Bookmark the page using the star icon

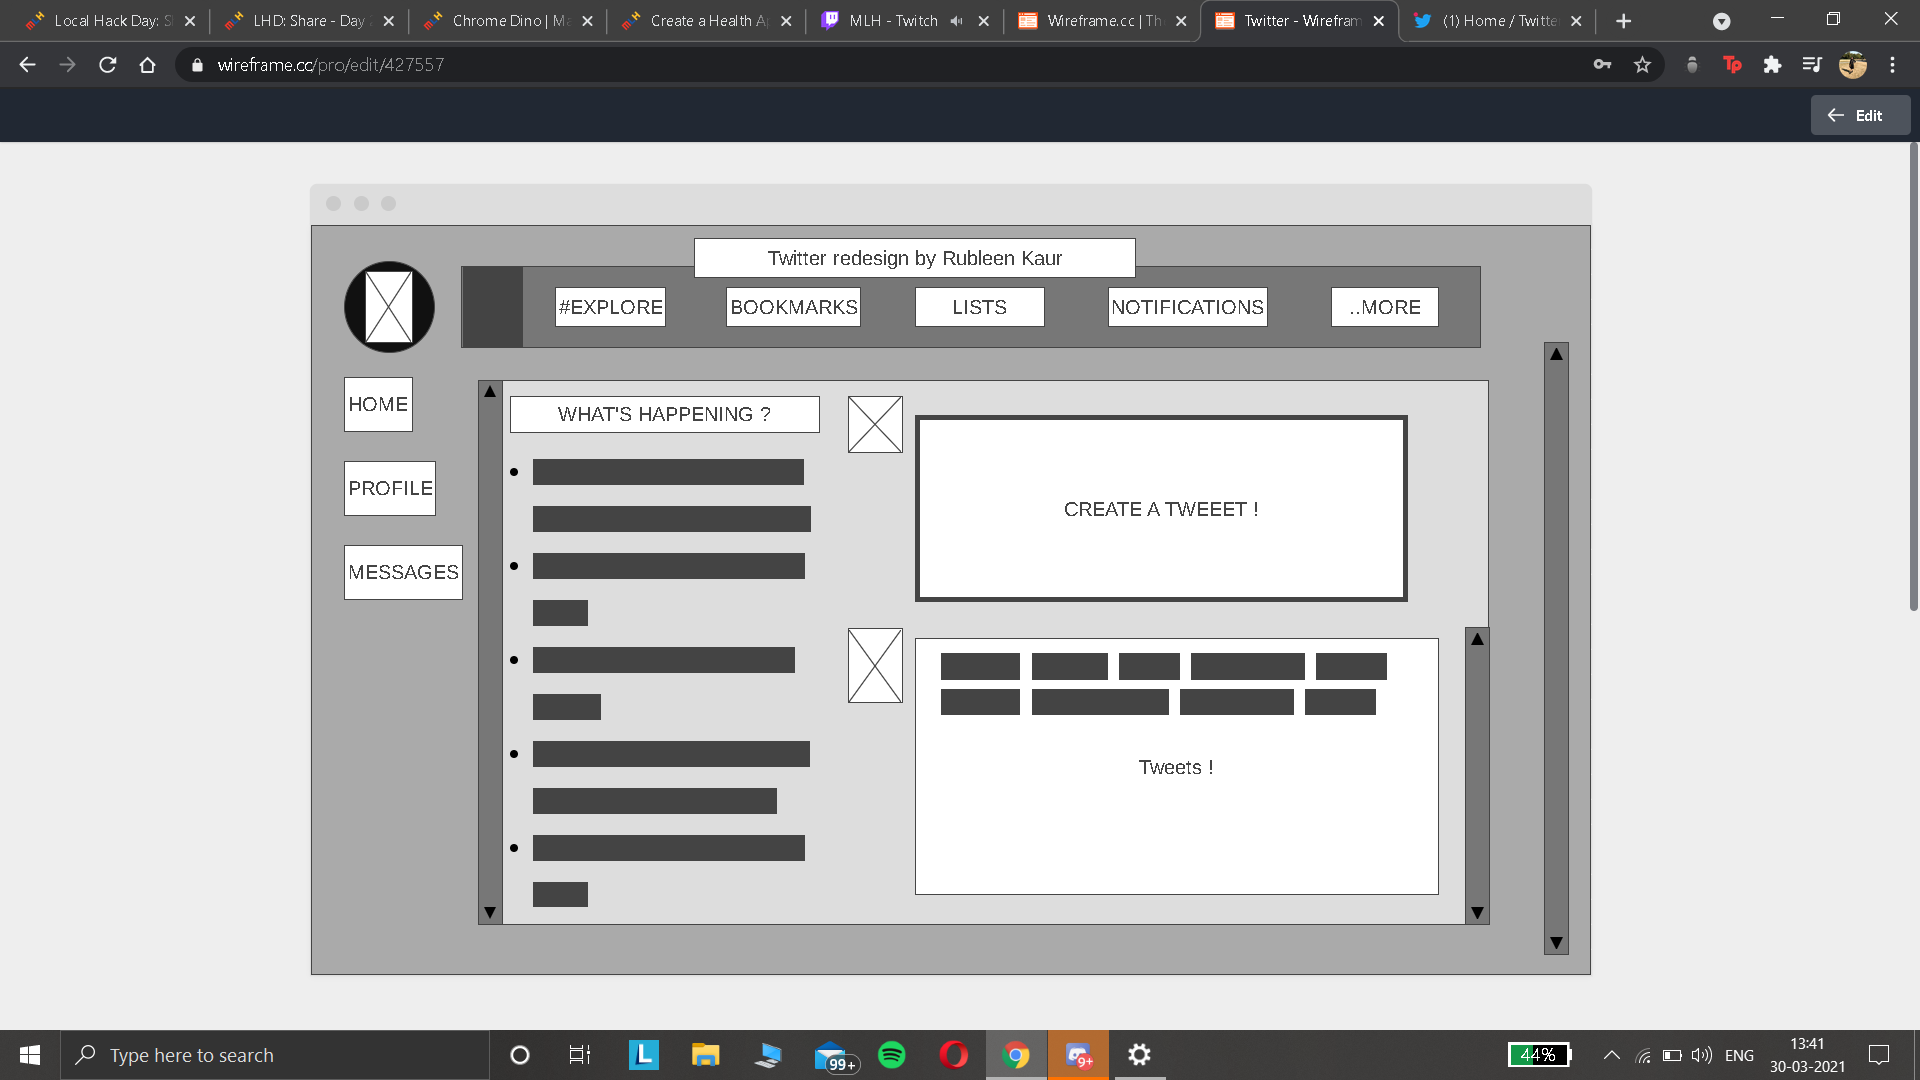coord(1642,64)
